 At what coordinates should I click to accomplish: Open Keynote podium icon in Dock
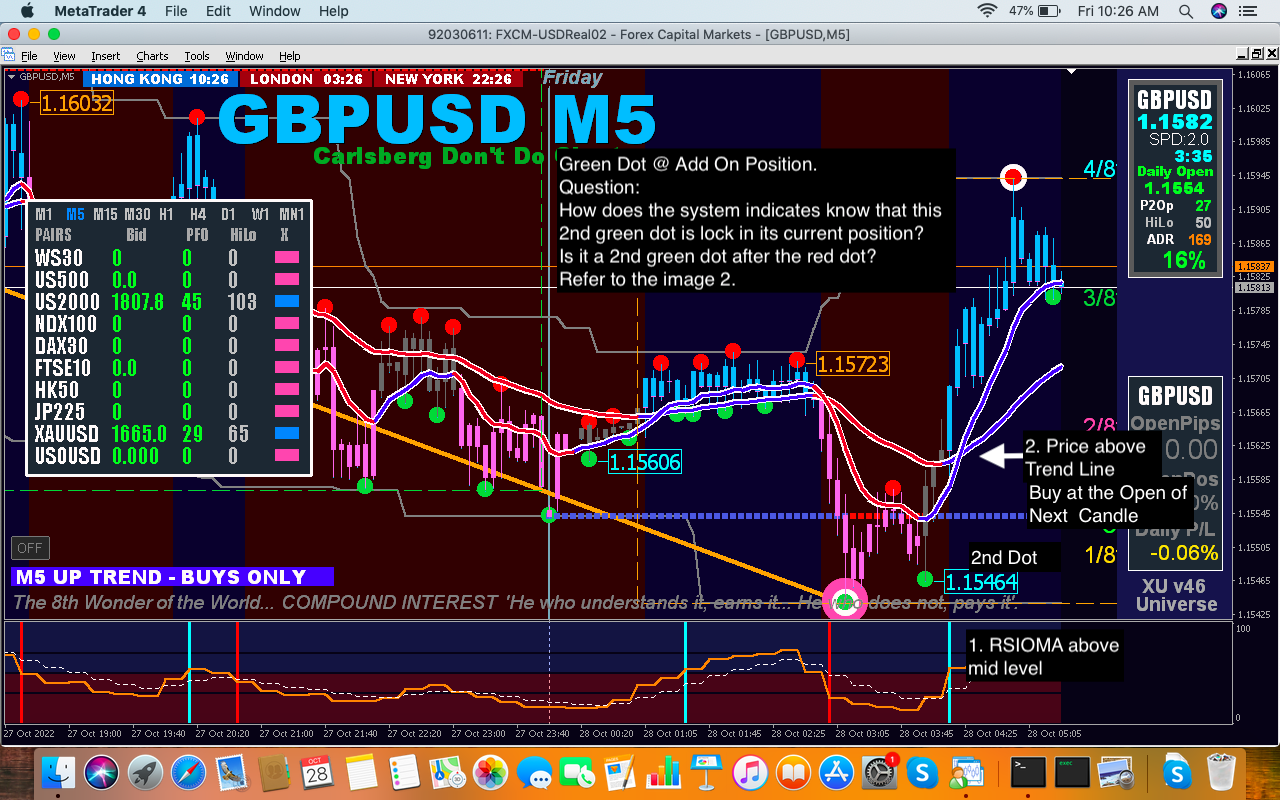coord(706,772)
